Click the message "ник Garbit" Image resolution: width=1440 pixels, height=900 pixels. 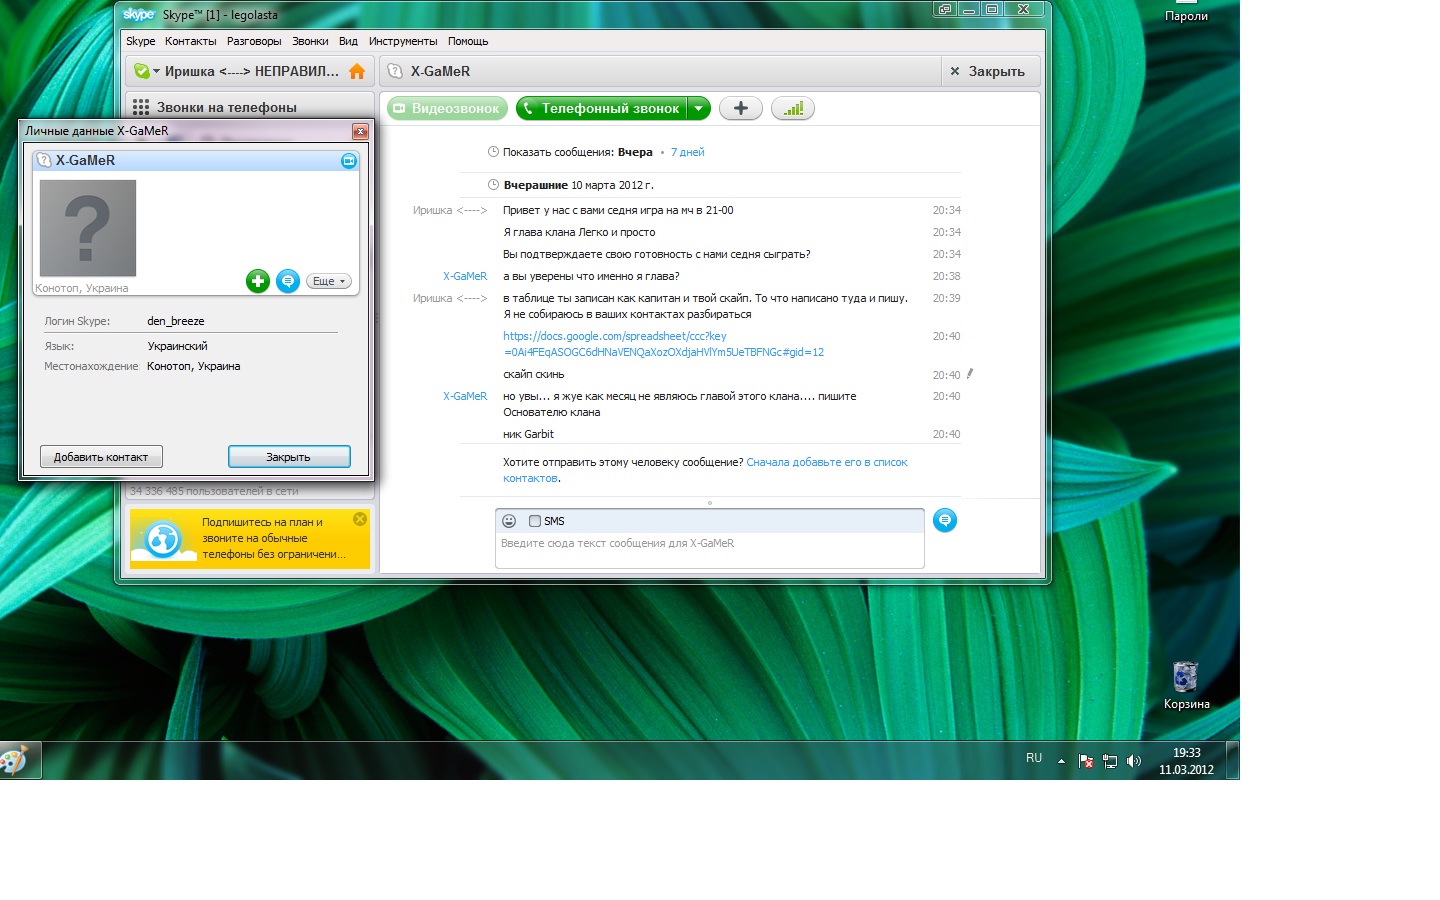528,434
